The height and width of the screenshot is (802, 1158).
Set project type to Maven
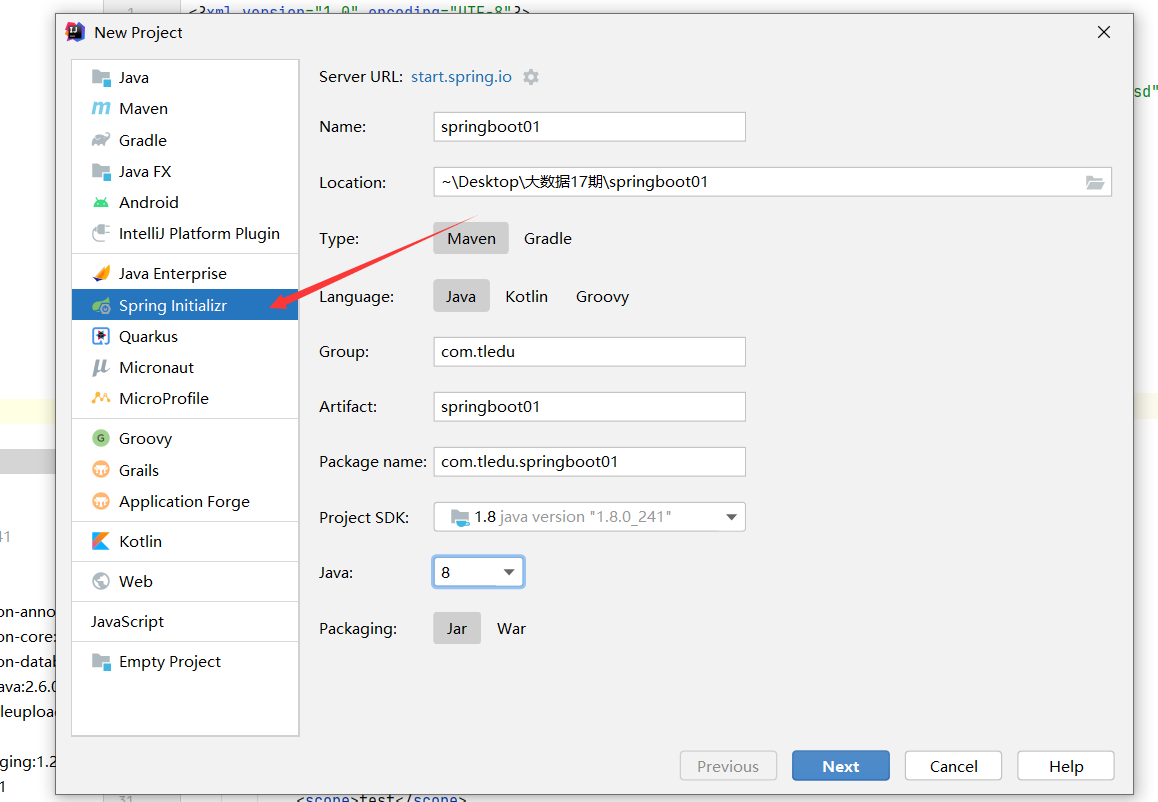[x=471, y=239]
